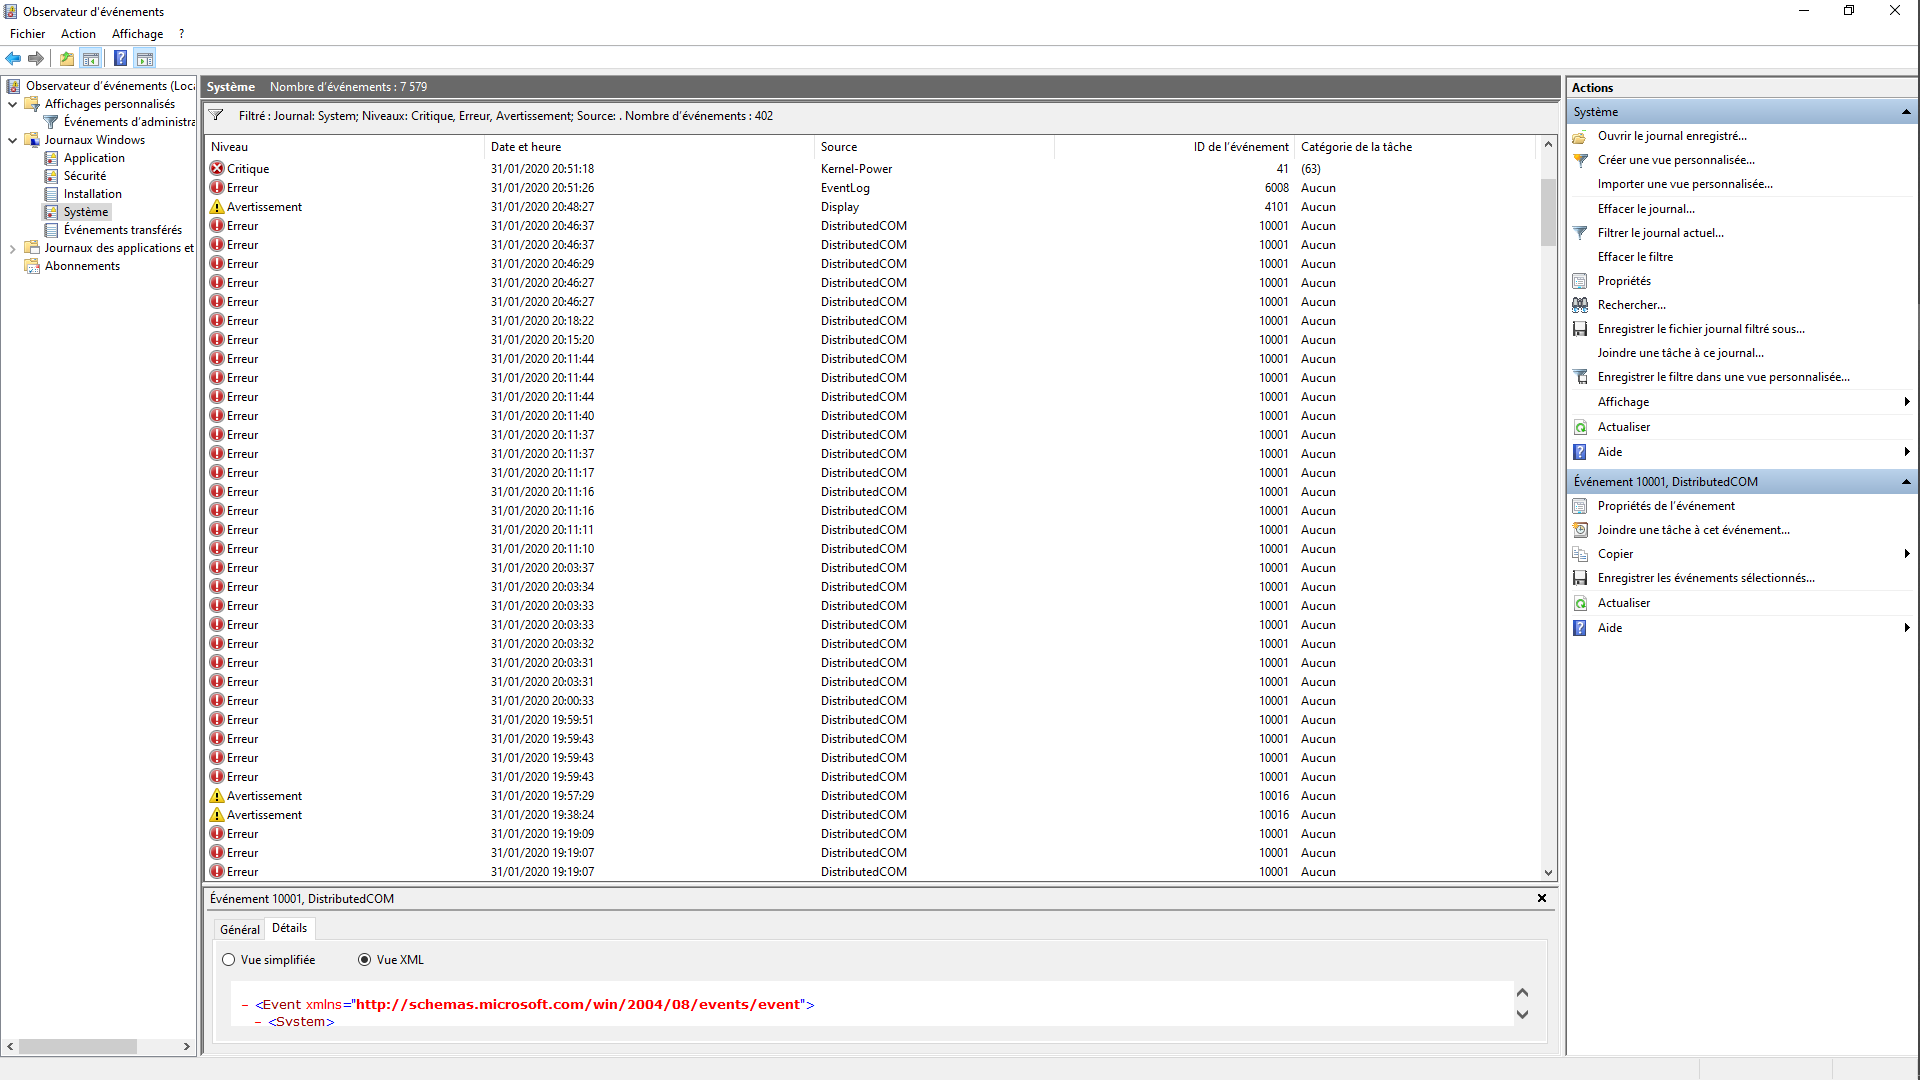This screenshot has width=1920, height=1080.
Task: Open the Action menu
Action: pos(78,34)
